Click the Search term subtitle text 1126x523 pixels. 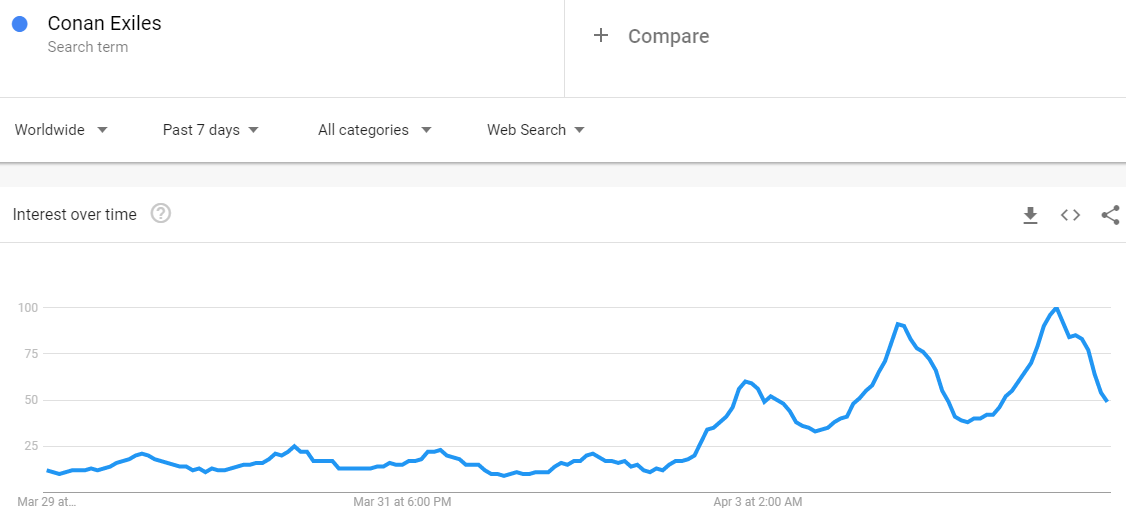pyautogui.click(x=88, y=47)
